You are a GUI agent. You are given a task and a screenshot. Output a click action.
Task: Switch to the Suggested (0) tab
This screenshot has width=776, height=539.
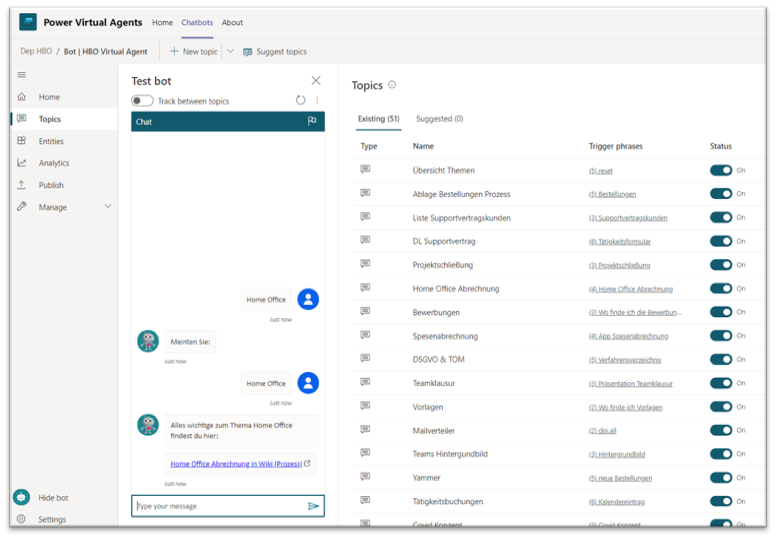[439, 119]
